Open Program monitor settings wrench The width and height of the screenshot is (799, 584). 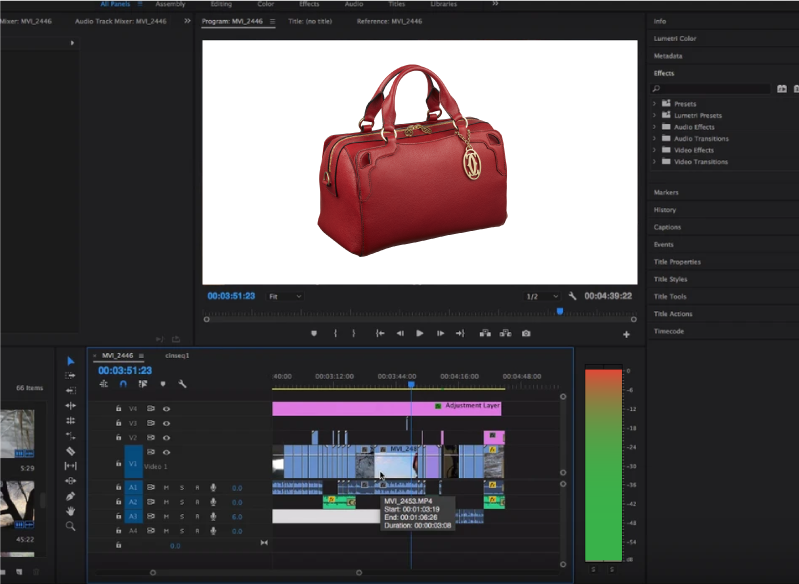pos(572,296)
